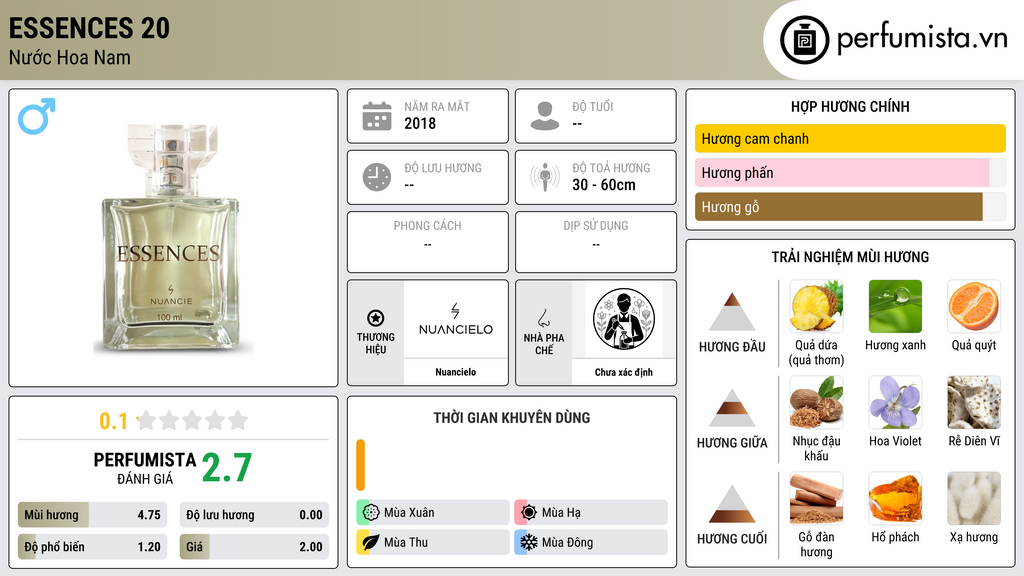This screenshot has width=1024, height=576.
Task: Click the perfumista.vn bottle logo icon
Action: [x=804, y=40]
